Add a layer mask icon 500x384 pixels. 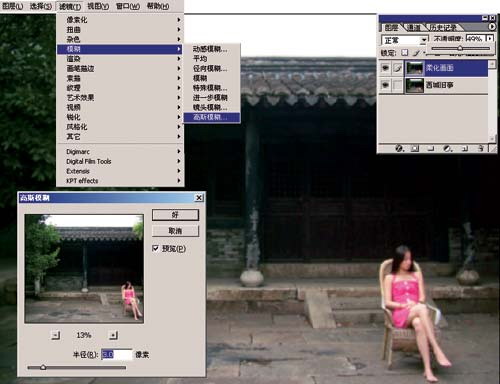click(415, 148)
